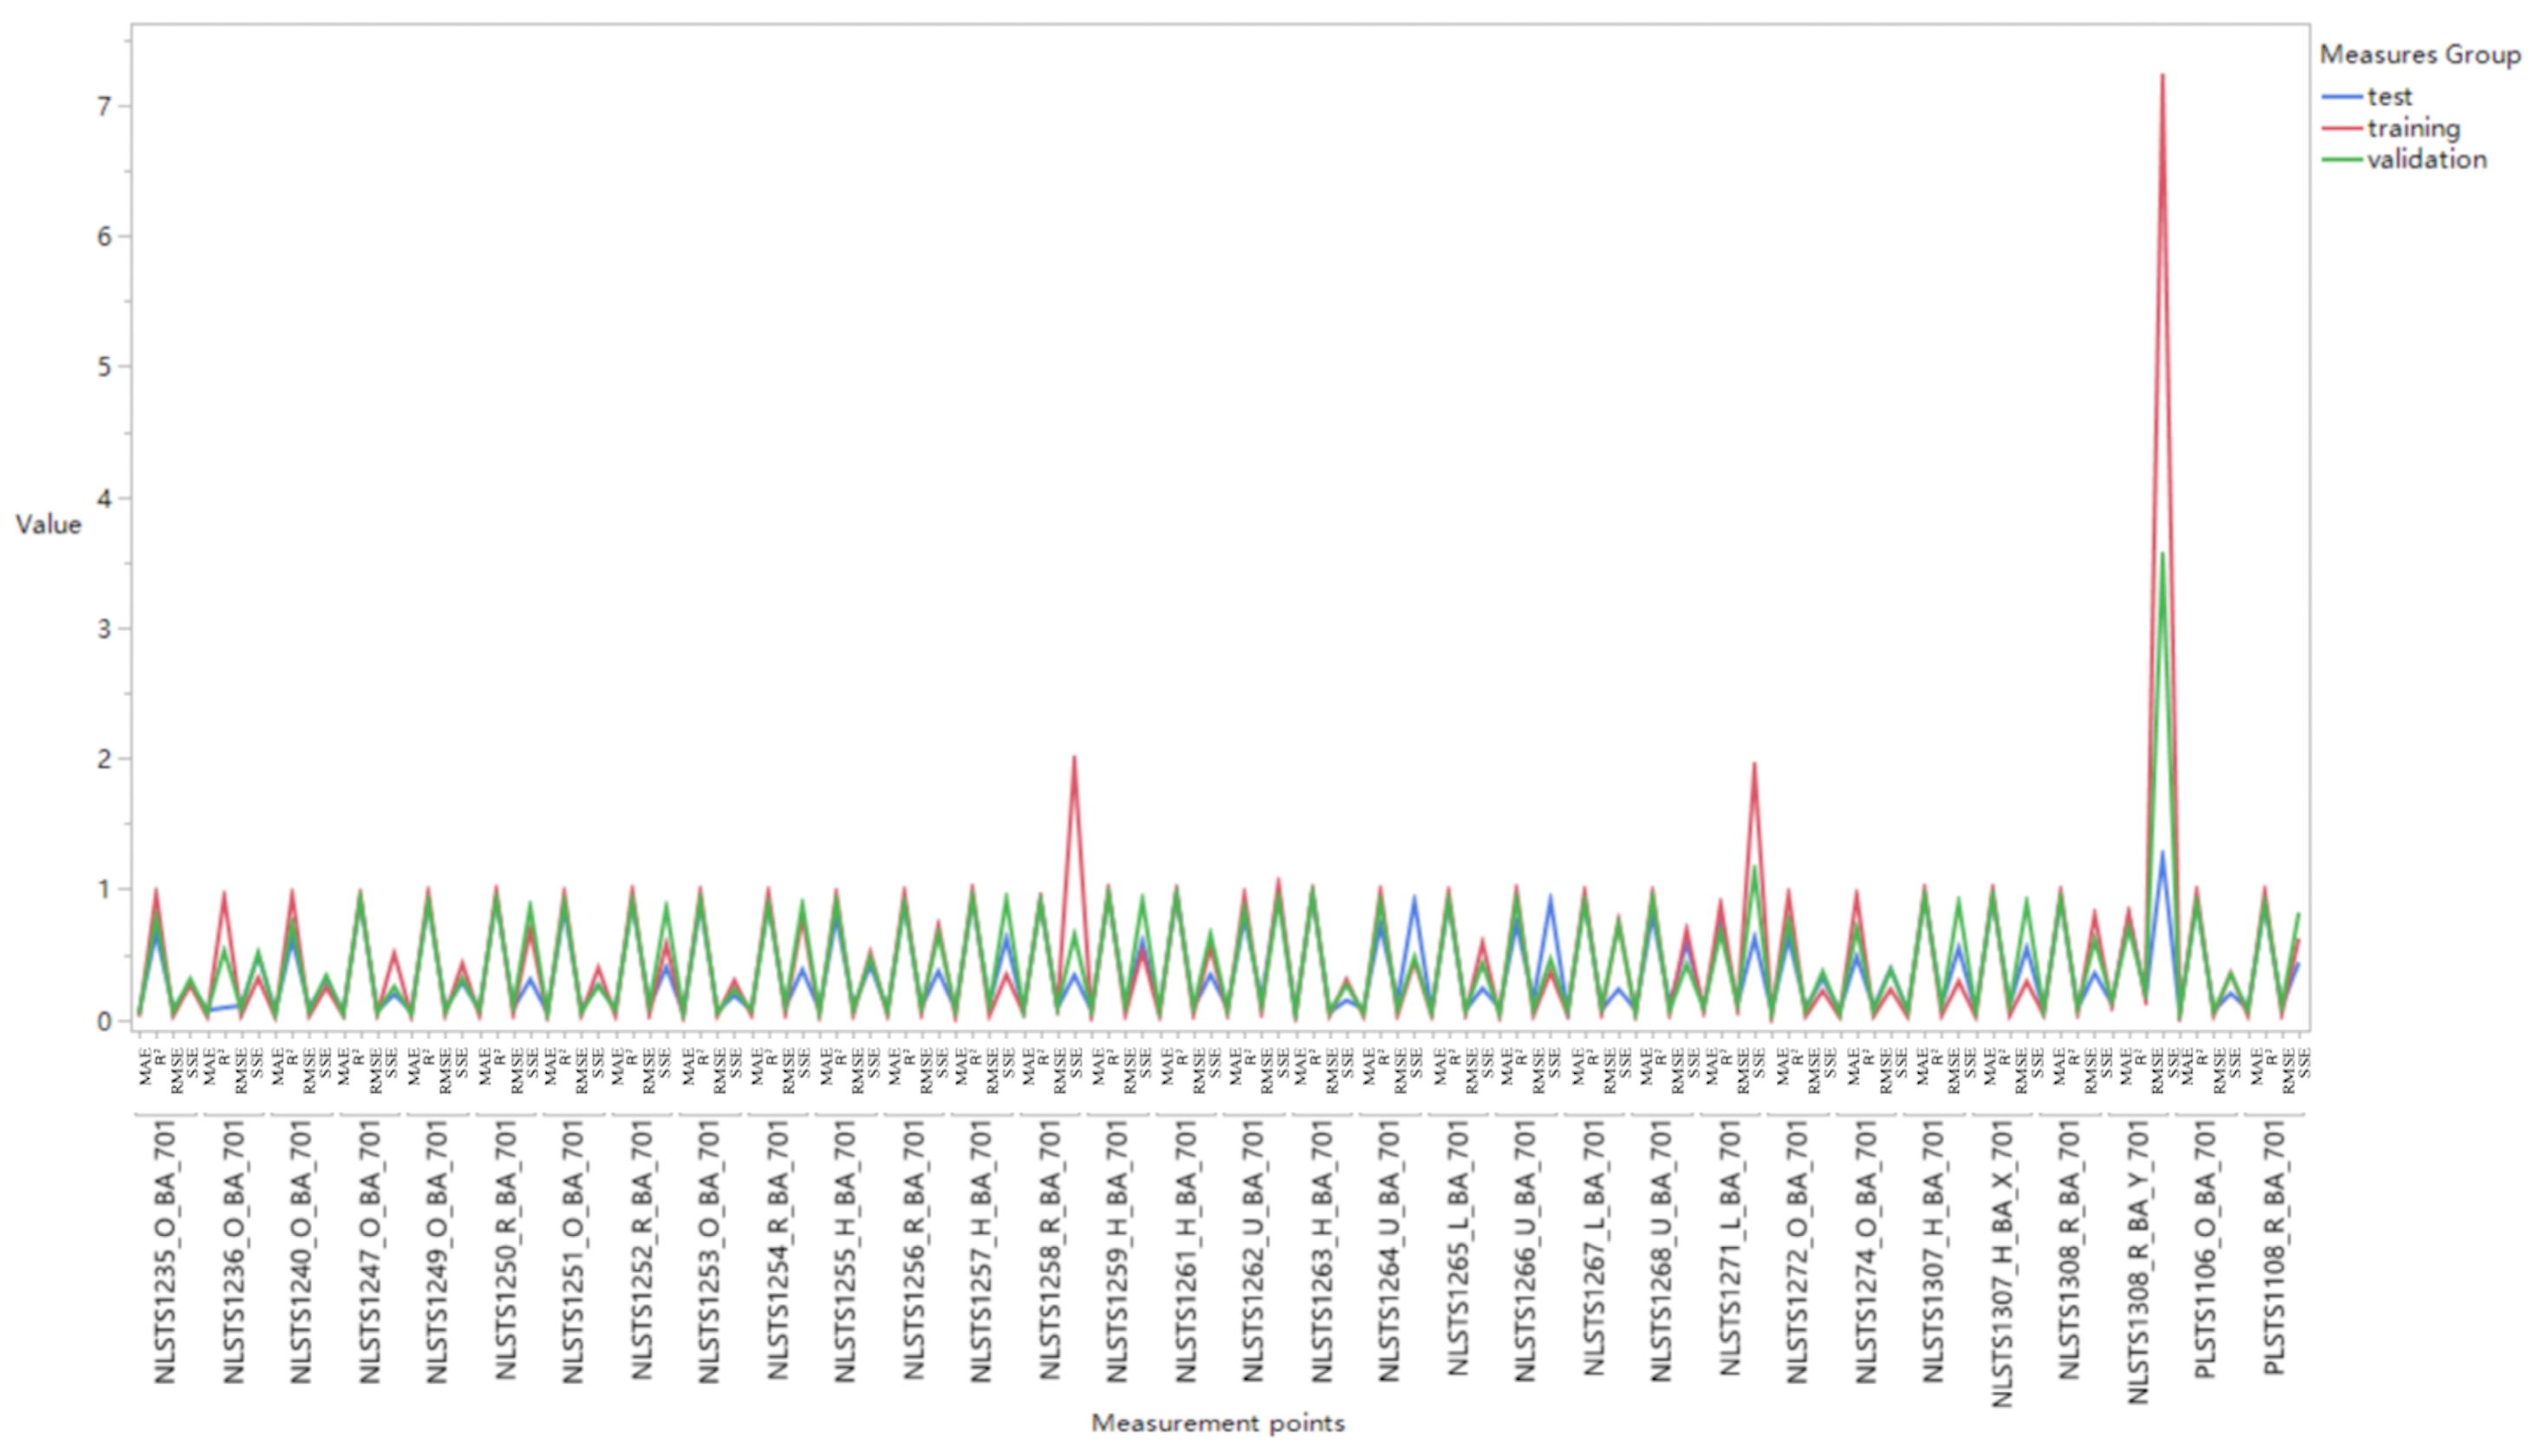Click the red peak at 2 over NLSTS1258
Image resolution: width=2537 pixels, height=1456 pixels.
(1074, 758)
